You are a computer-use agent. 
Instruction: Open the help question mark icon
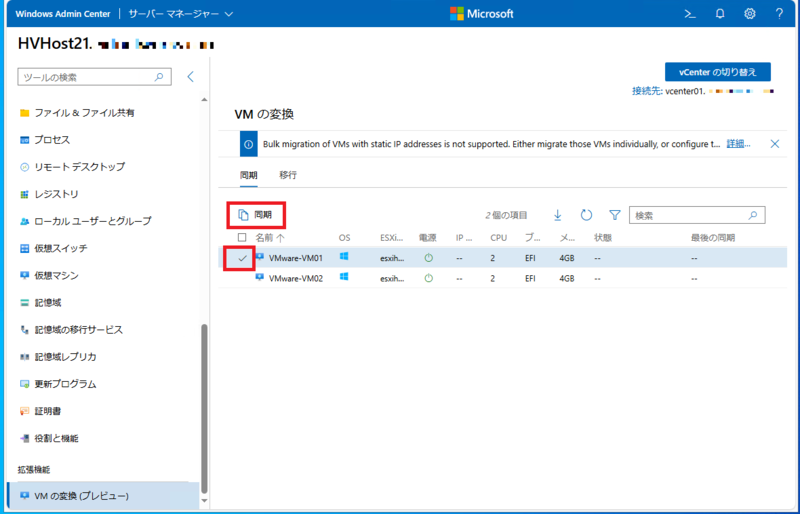(x=779, y=14)
